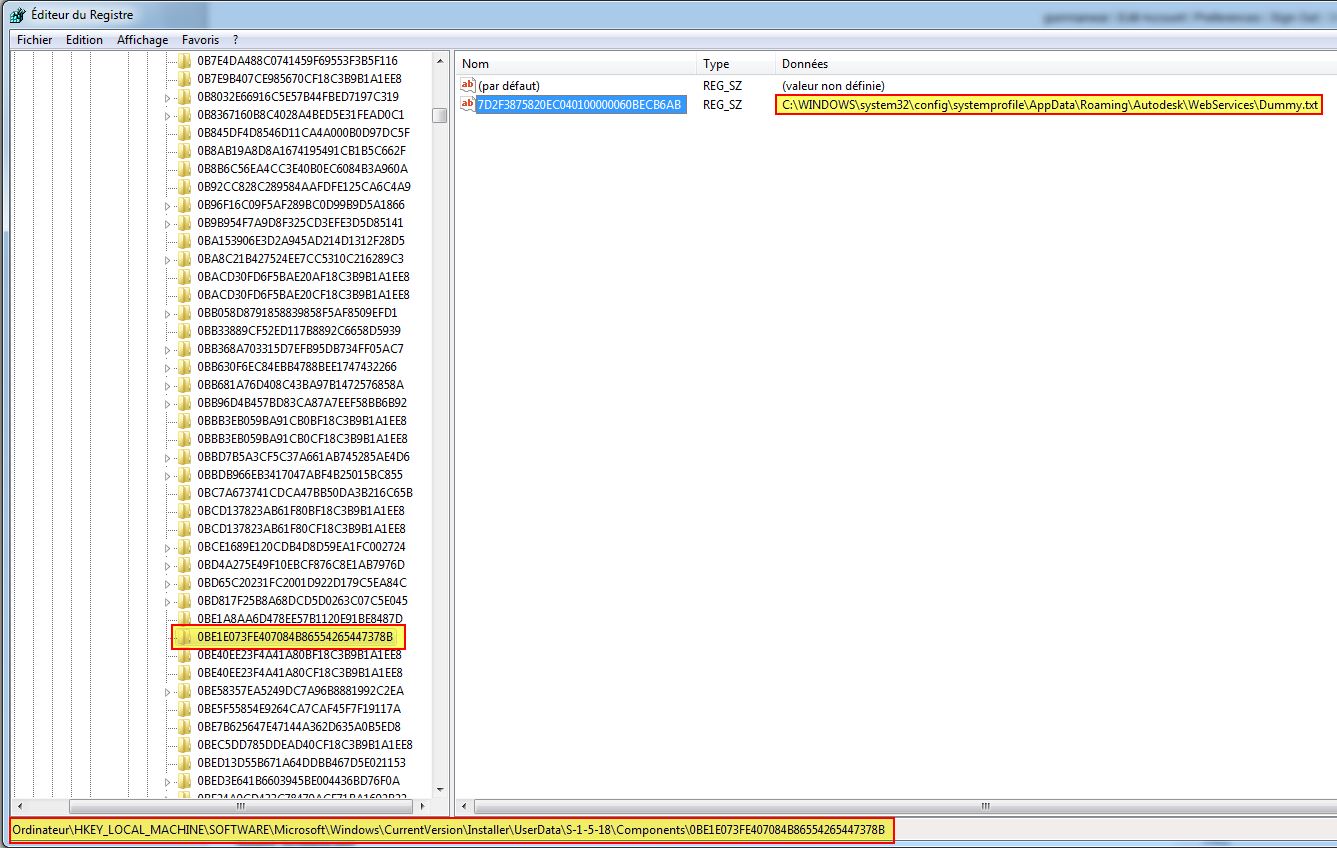The width and height of the screenshot is (1337, 848).
Task: Click the folder icon beside 0BE5F55854E9264CA7CAF45F7F19117A
Action: (184, 709)
